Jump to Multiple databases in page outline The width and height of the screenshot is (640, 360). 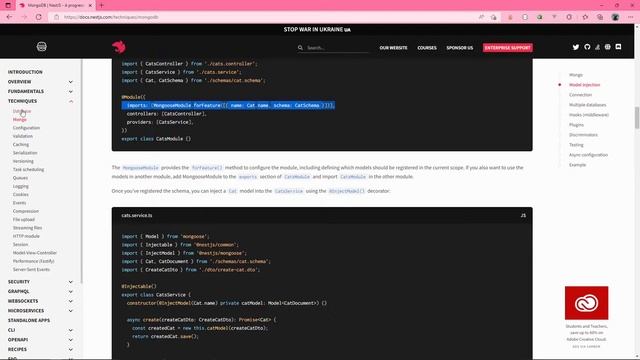click(x=587, y=105)
